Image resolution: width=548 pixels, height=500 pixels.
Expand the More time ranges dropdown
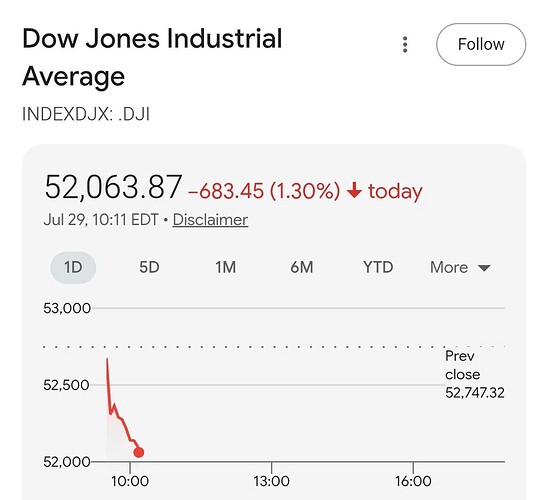(x=460, y=267)
